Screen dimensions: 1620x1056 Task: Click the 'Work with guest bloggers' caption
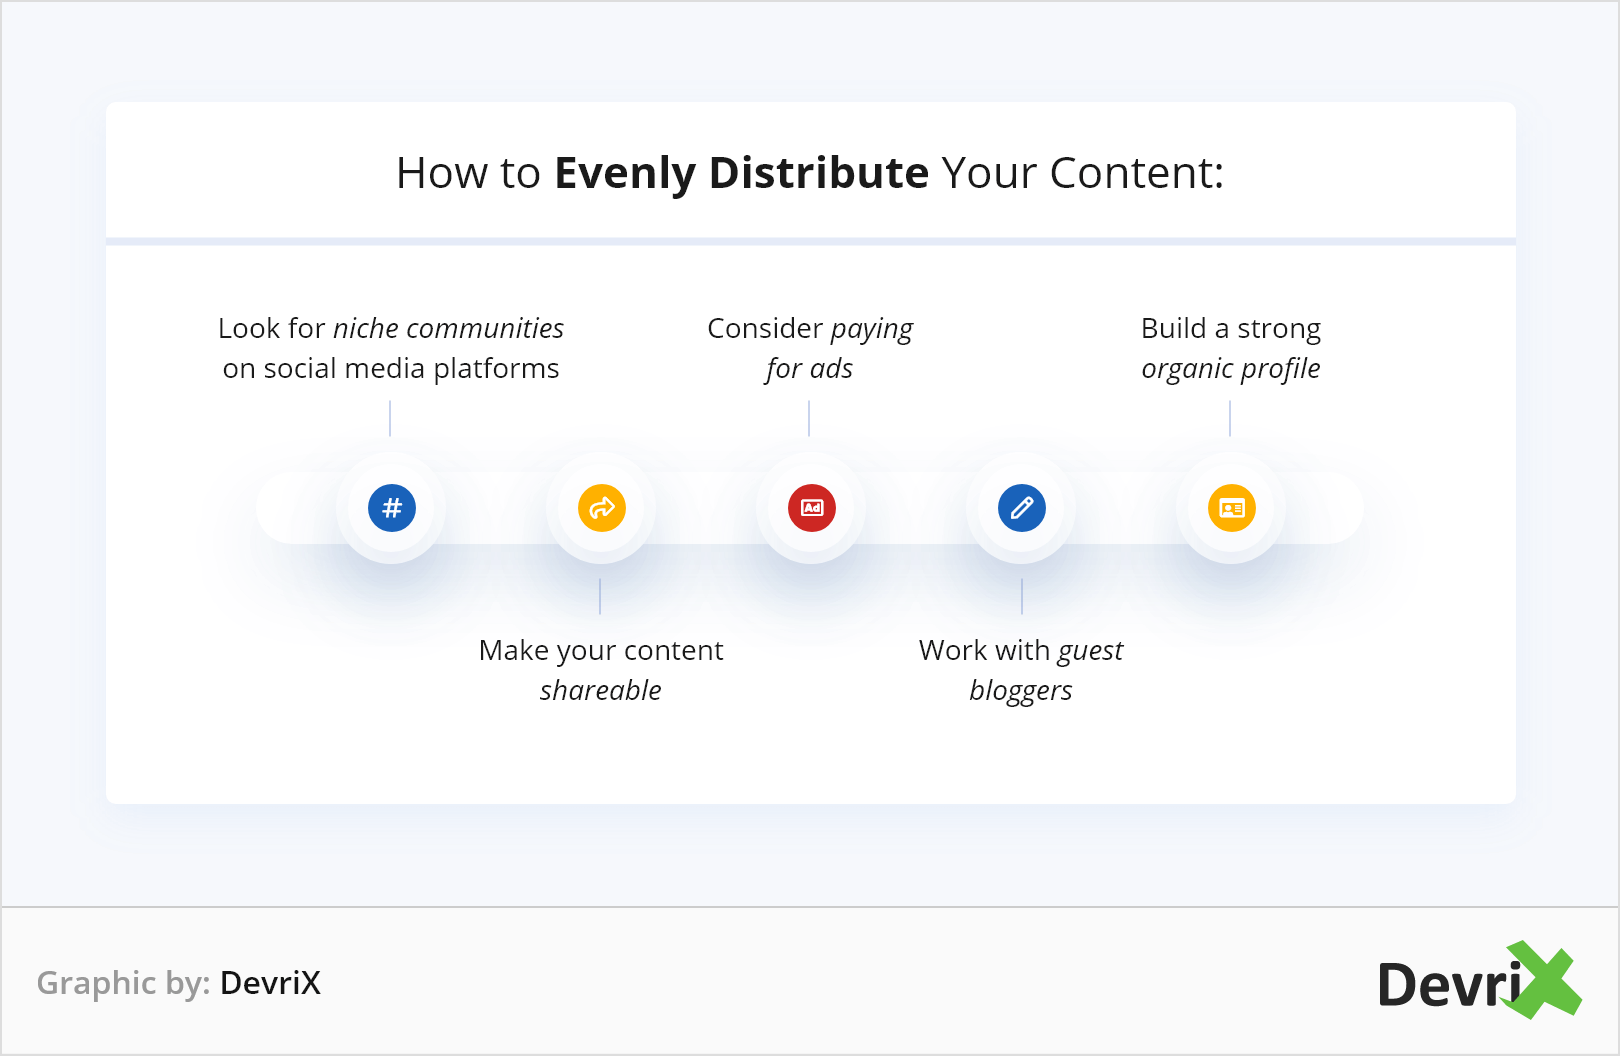pyautogui.click(x=1021, y=670)
